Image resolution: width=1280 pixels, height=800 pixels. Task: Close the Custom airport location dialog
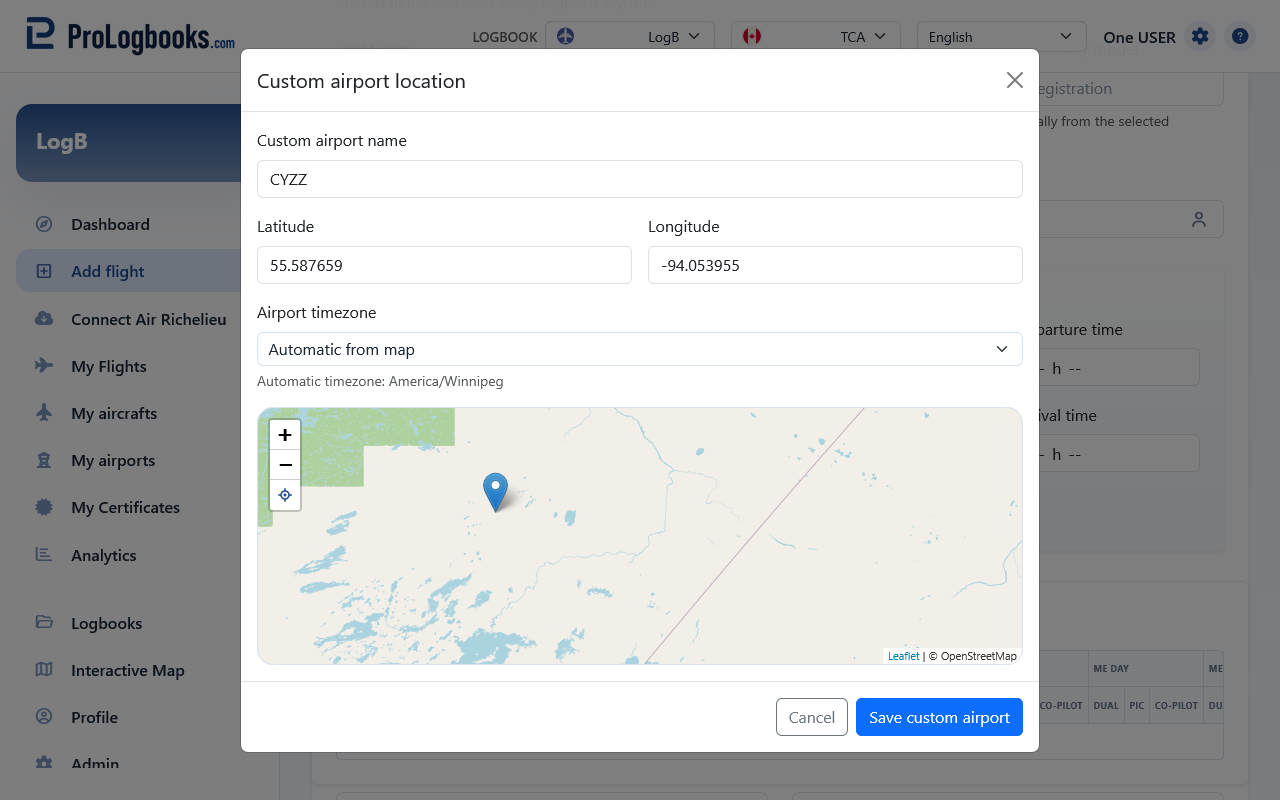point(1015,80)
